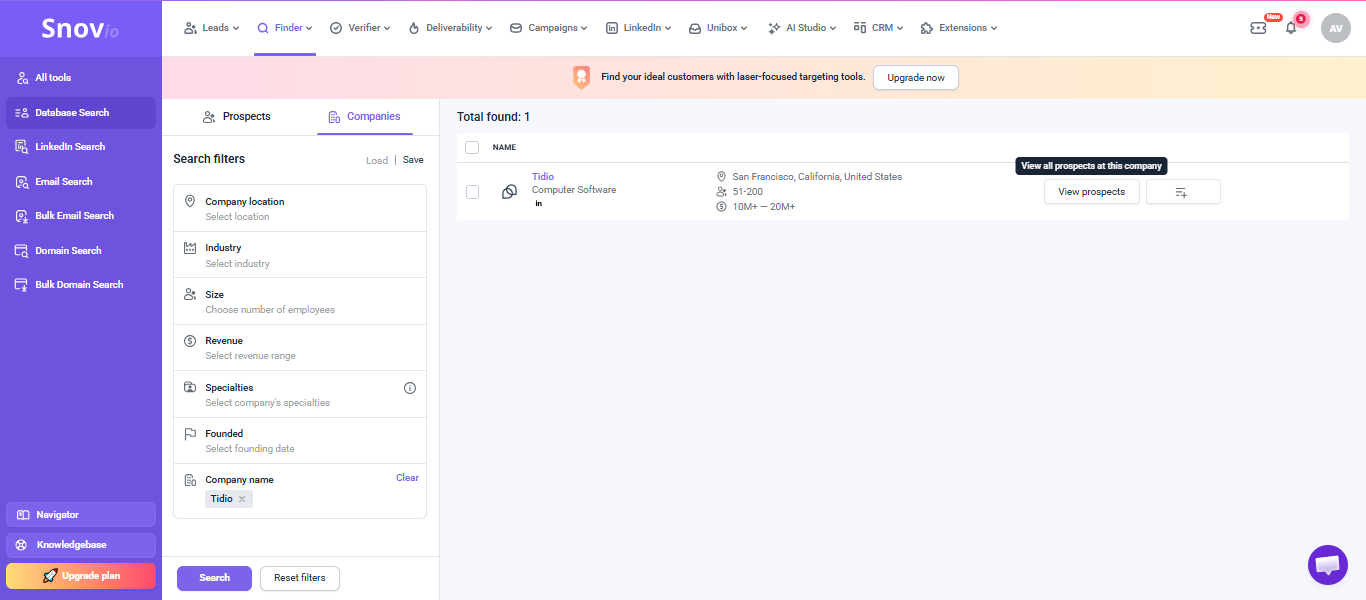The width and height of the screenshot is (1366, 600).
Task: Toggle the select-all checkbox in header
Action: click(472, 147)
